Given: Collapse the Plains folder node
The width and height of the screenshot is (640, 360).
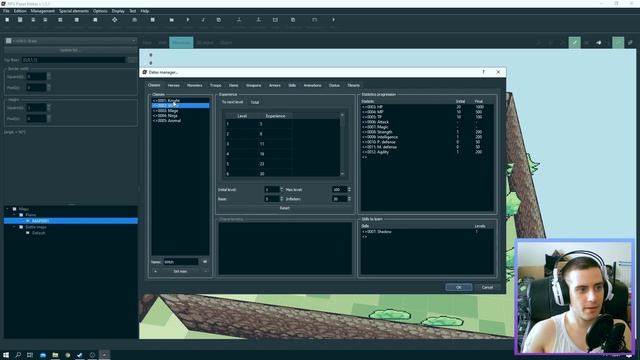Looking at the screenshot, I should (14, 215).
